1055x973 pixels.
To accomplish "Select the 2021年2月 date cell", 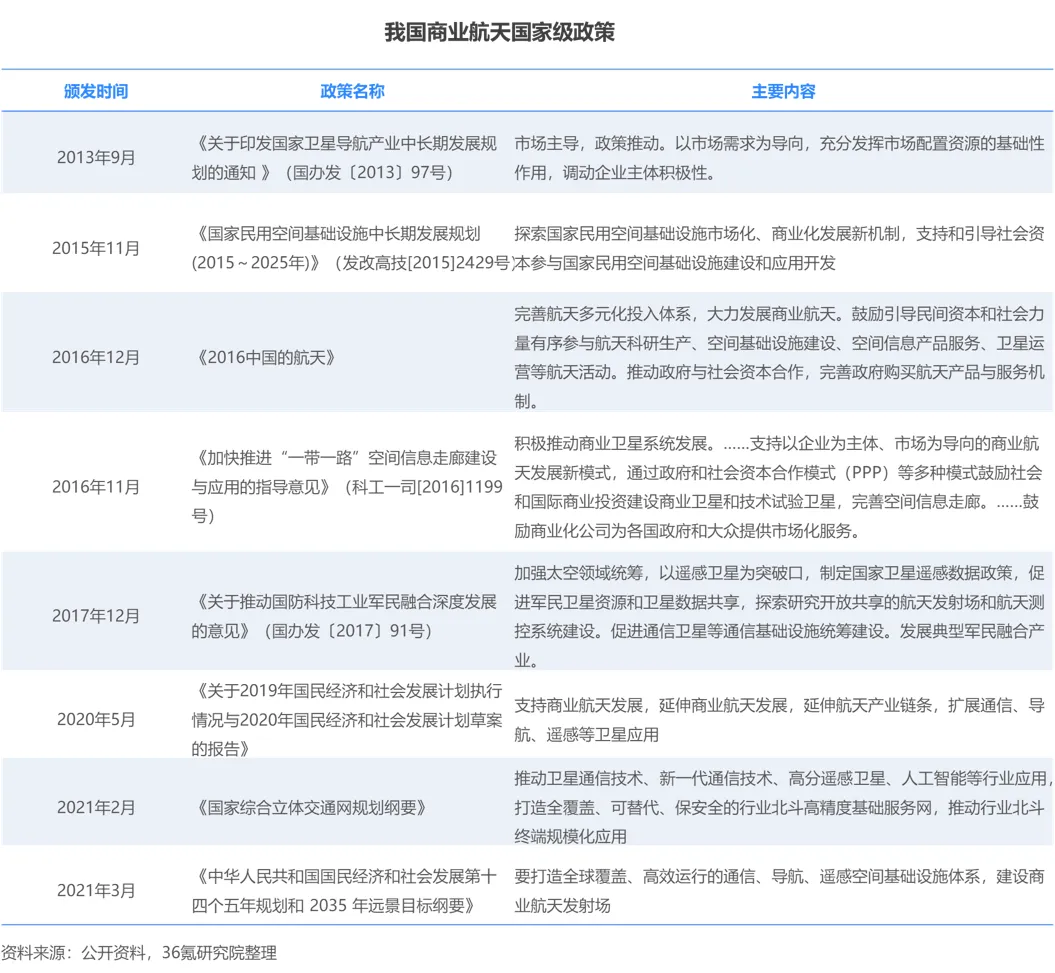I will pos(96,807).
